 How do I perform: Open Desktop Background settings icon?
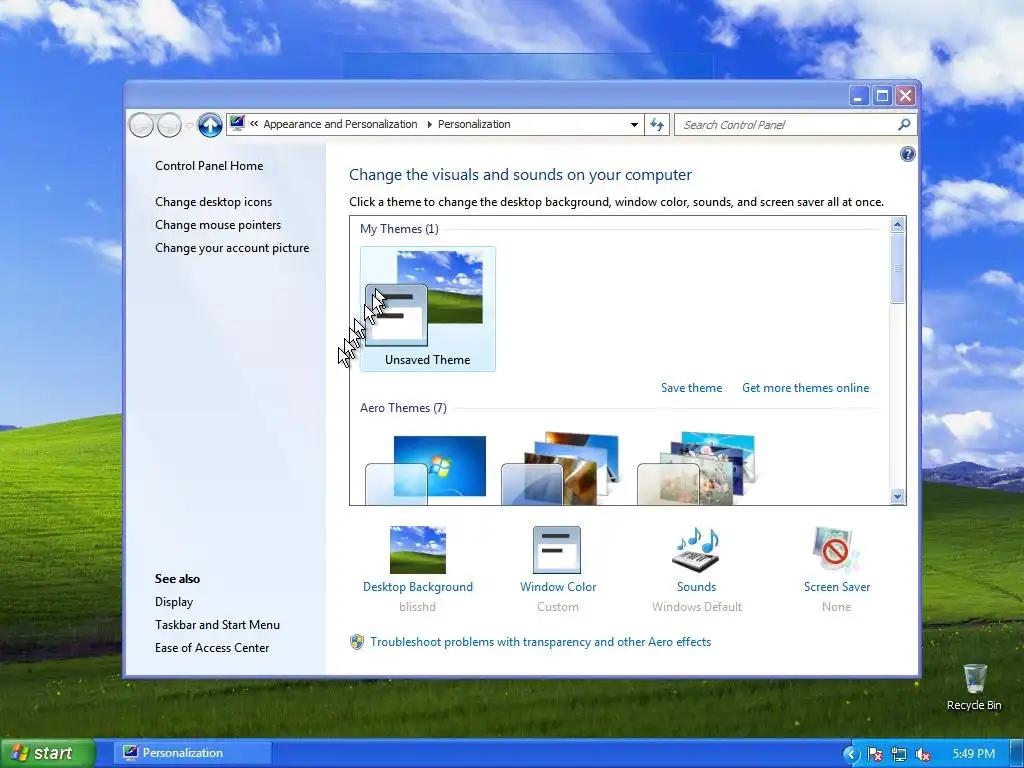417,550
